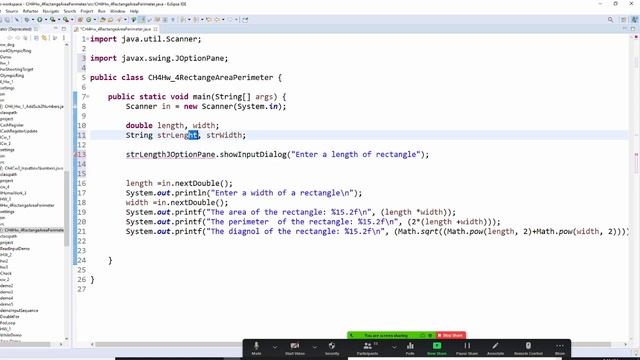
Task: Open the Navigate menu
Action: tap(51, 11)
